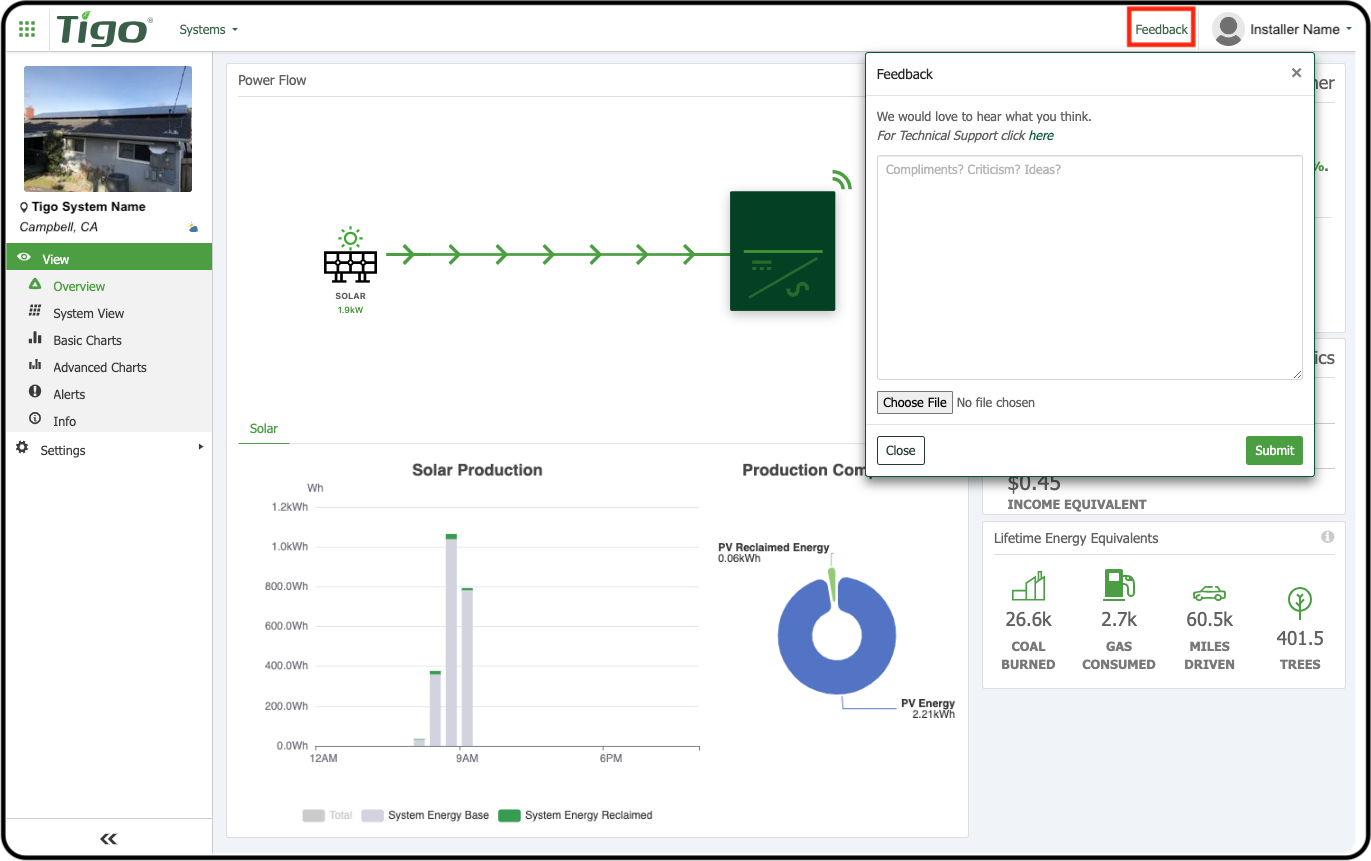This screenshot has height=861, width=1371.
Task: Switch to the Solar tab above the charts
Action: coord(263,428)
